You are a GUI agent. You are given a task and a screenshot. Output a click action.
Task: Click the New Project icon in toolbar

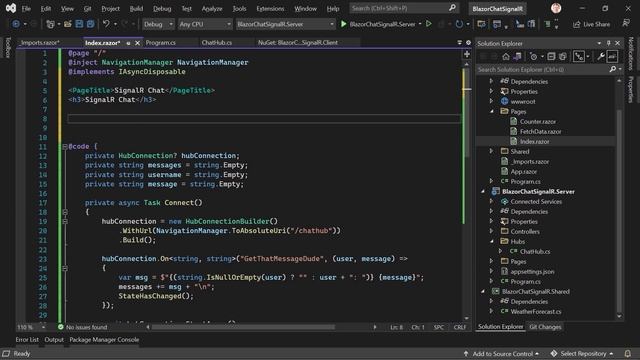50,24
